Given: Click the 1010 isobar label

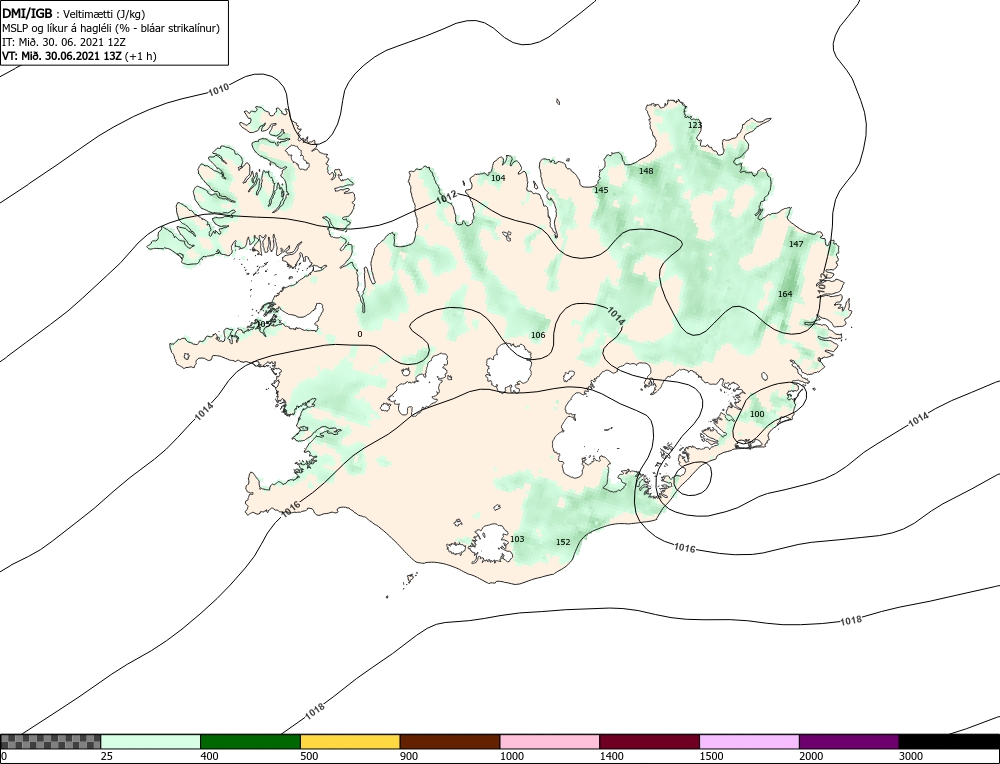Looking at the screenshot, I should coord(219,90).
